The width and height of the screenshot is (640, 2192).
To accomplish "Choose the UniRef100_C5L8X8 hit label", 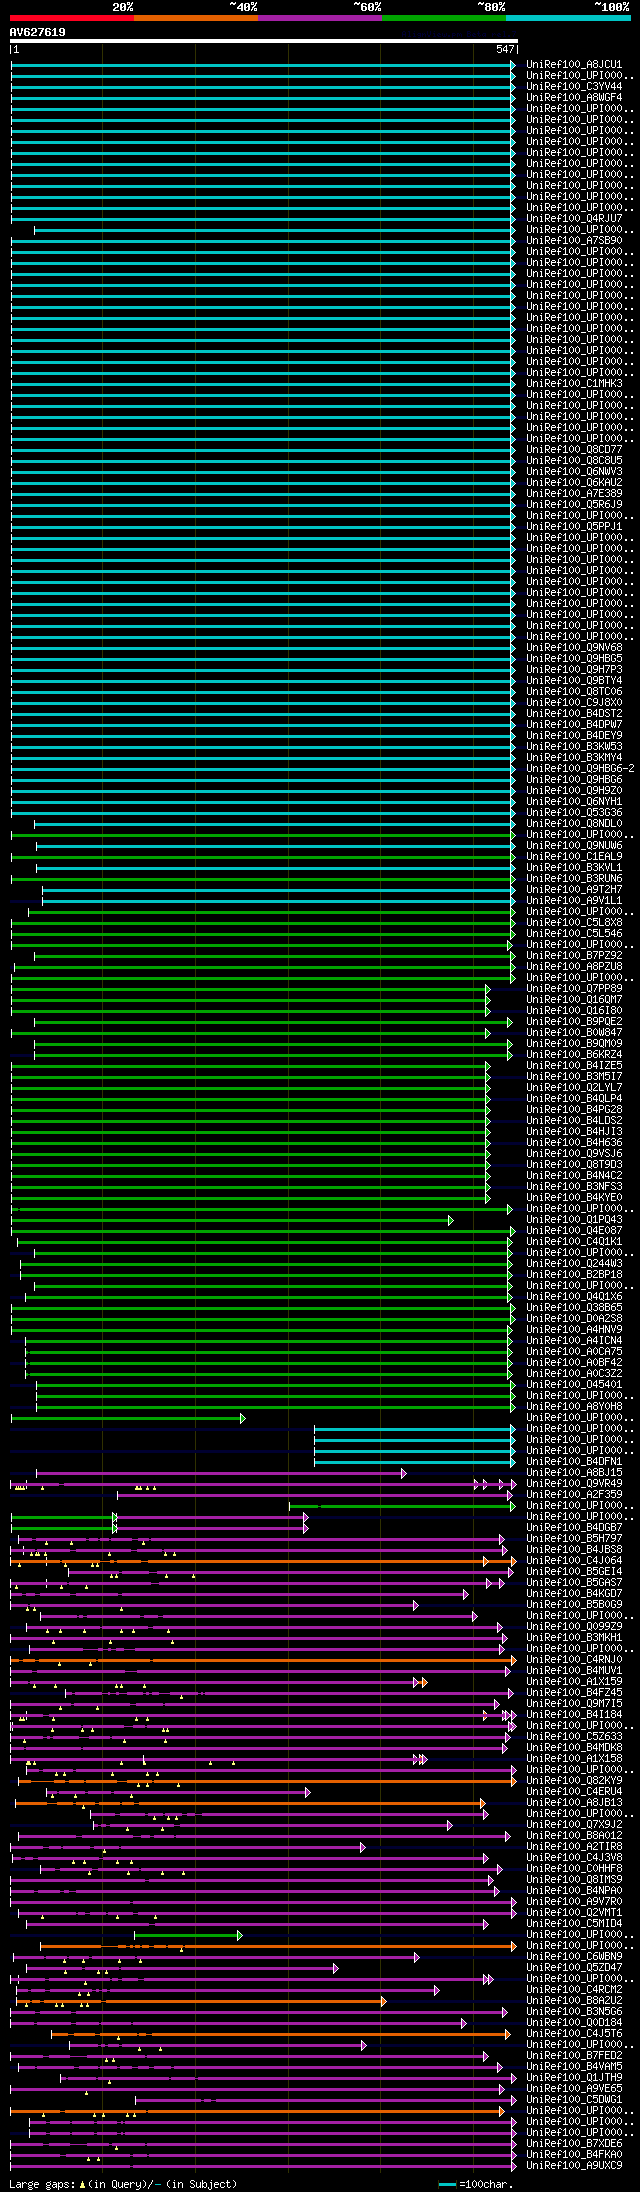I will pyautogui.click(x=574, y=922).
